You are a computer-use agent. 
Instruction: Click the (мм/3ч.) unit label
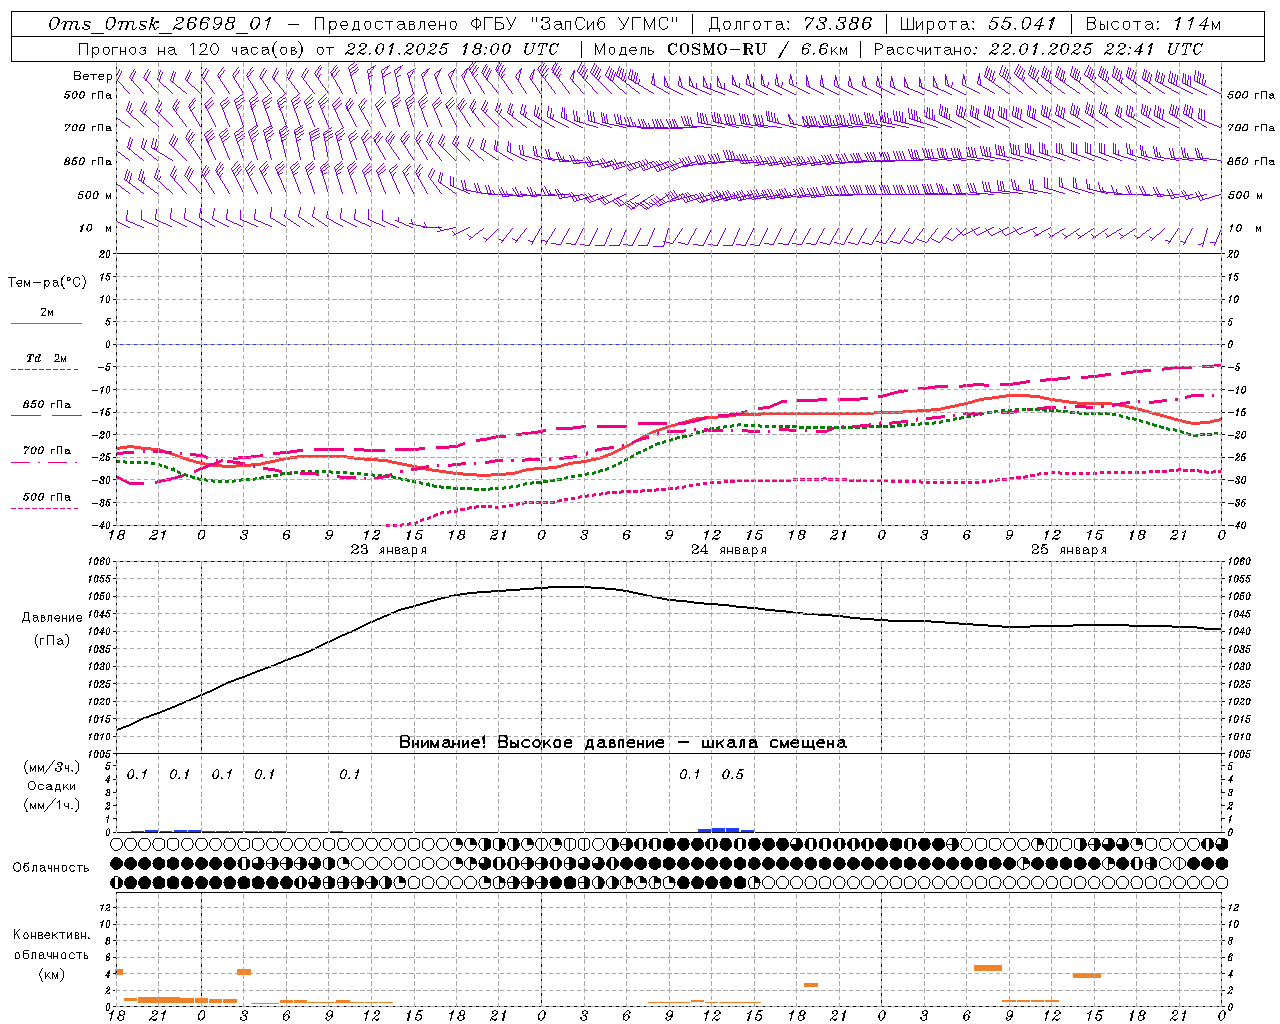52,767
